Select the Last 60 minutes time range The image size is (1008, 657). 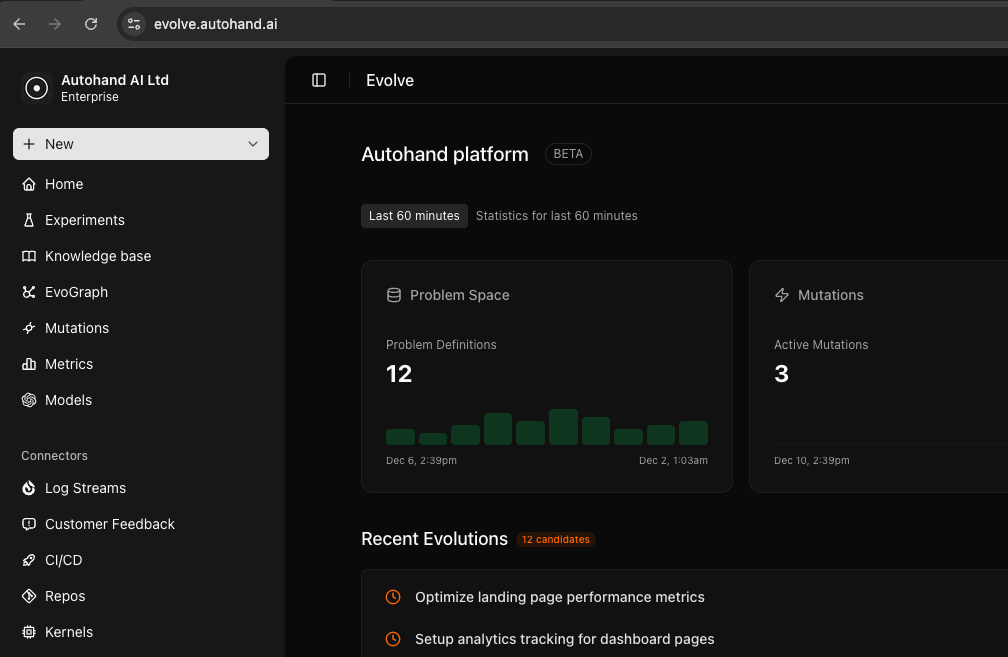point(414,216)
